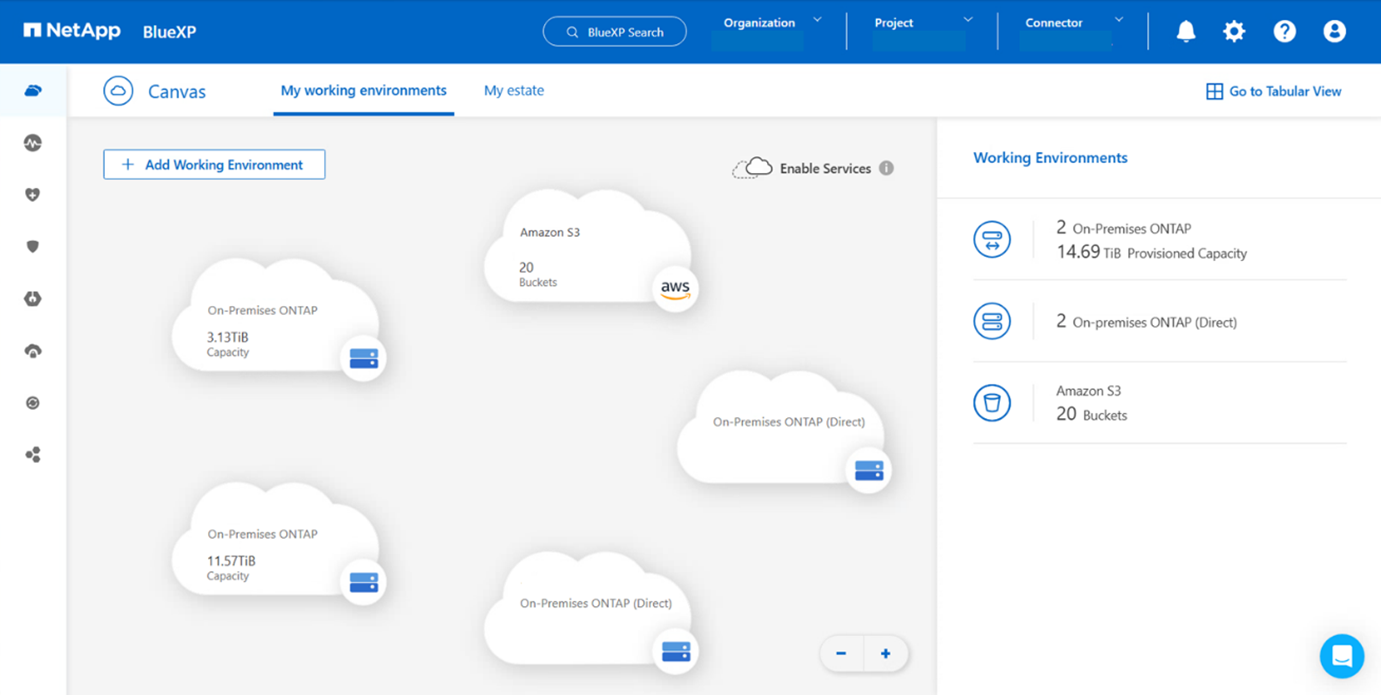Screen dimensions: 1381x695
Task: Click storage icon on right ONTAP (Direct) cloud
Action: (x=869, y=470)
